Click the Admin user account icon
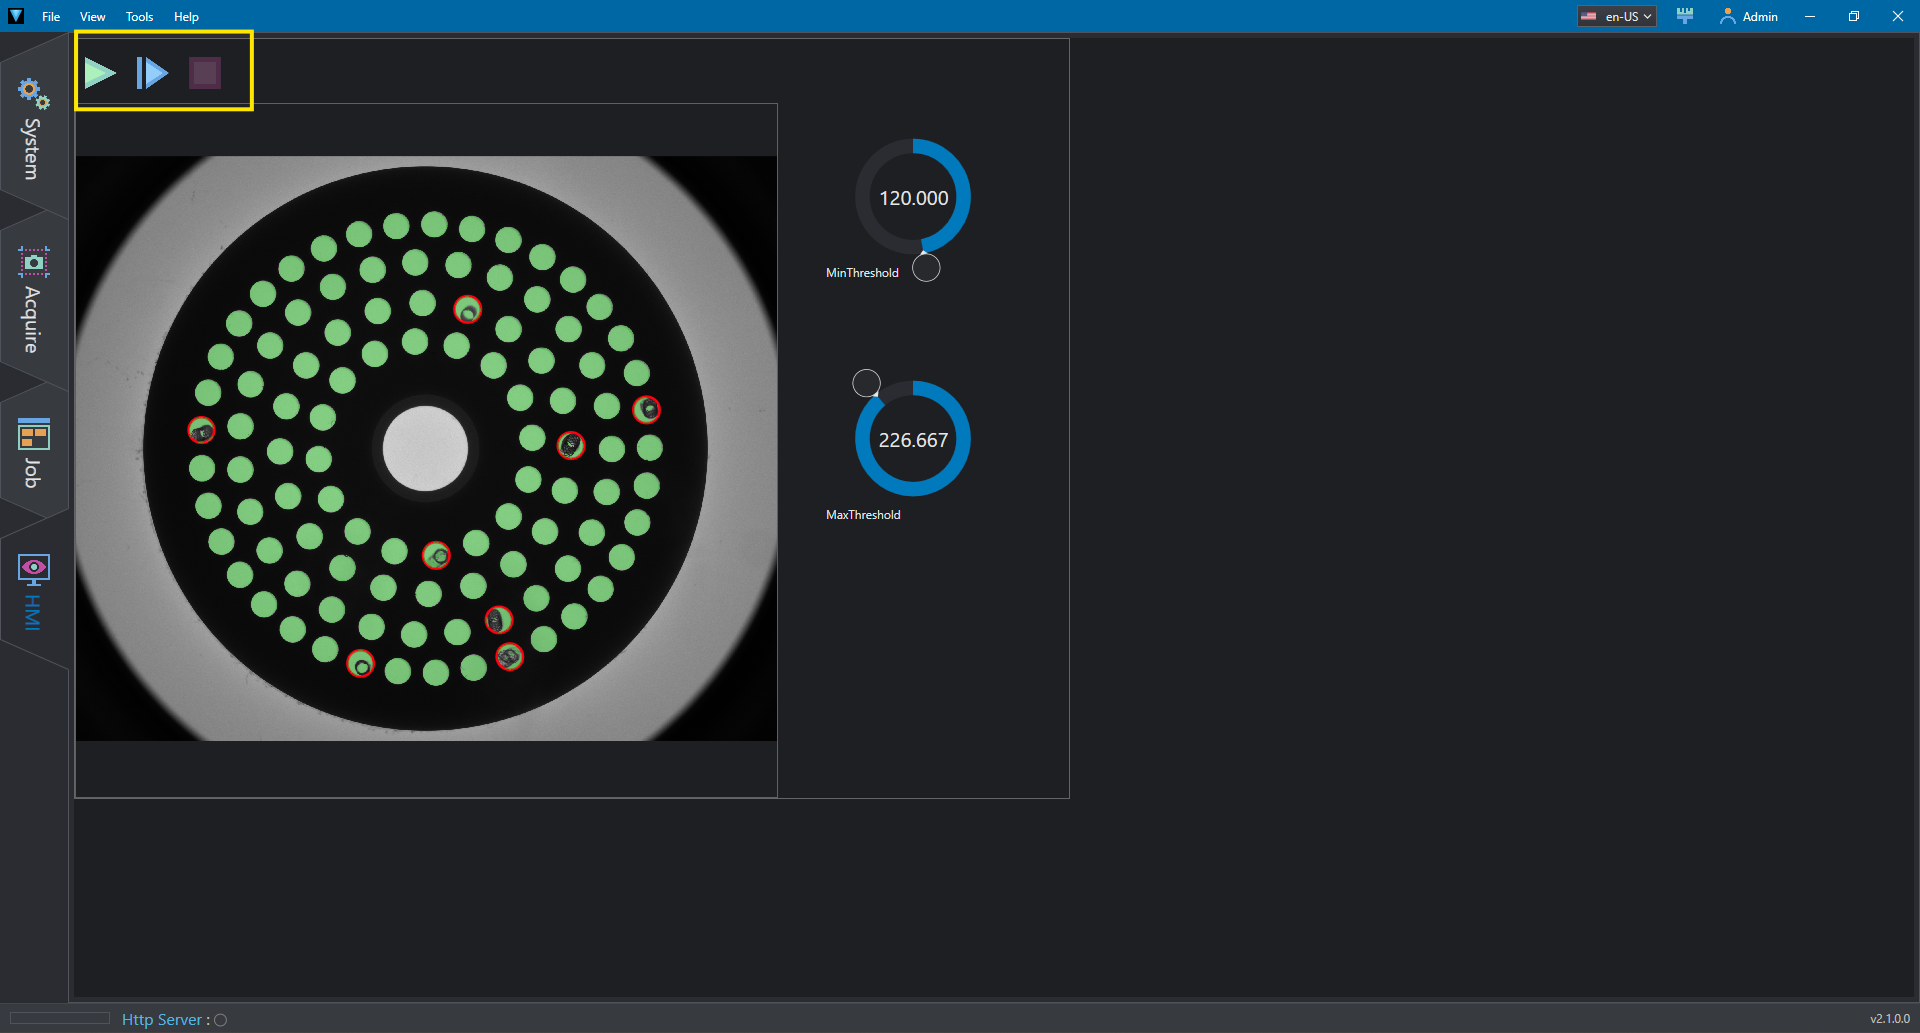This screenshot has height=1033, width=1920. (1727, 16)
